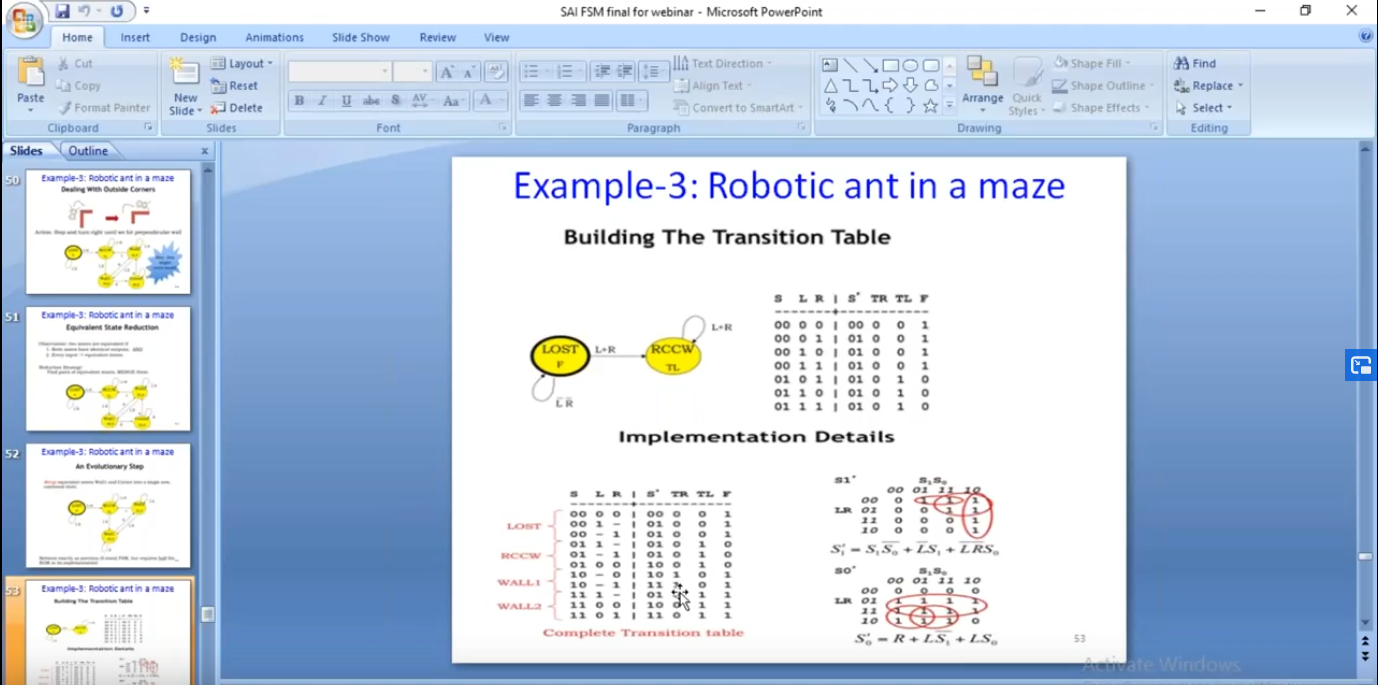Click the Office button logo

pos(24,18)
